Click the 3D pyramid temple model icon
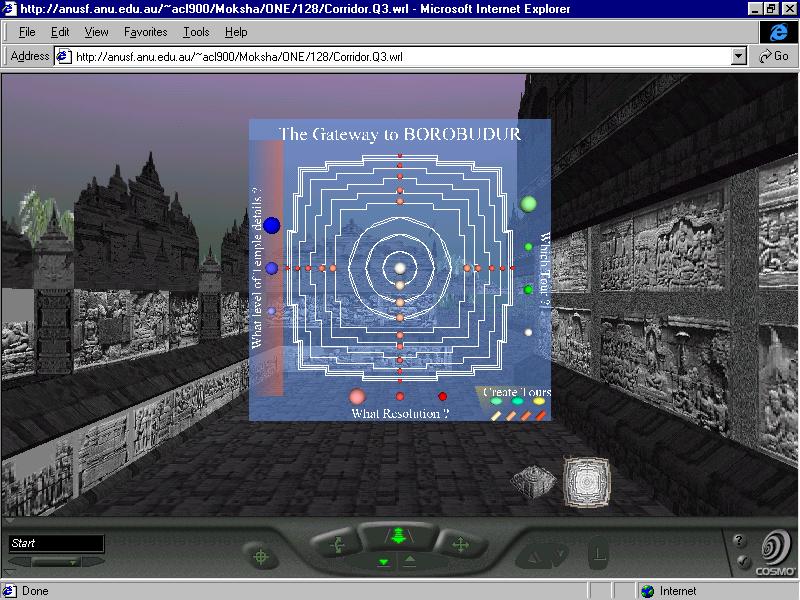 pos(531,481)
